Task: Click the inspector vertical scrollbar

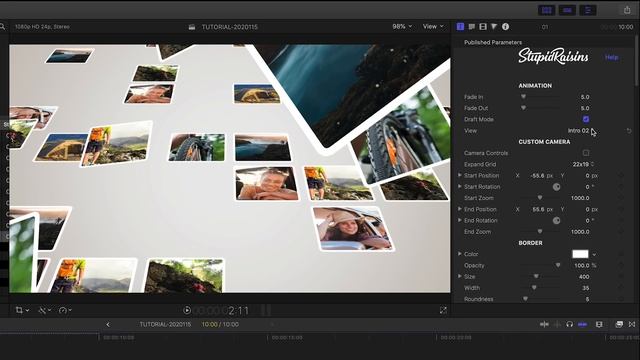Action: (x=637, y=61)
